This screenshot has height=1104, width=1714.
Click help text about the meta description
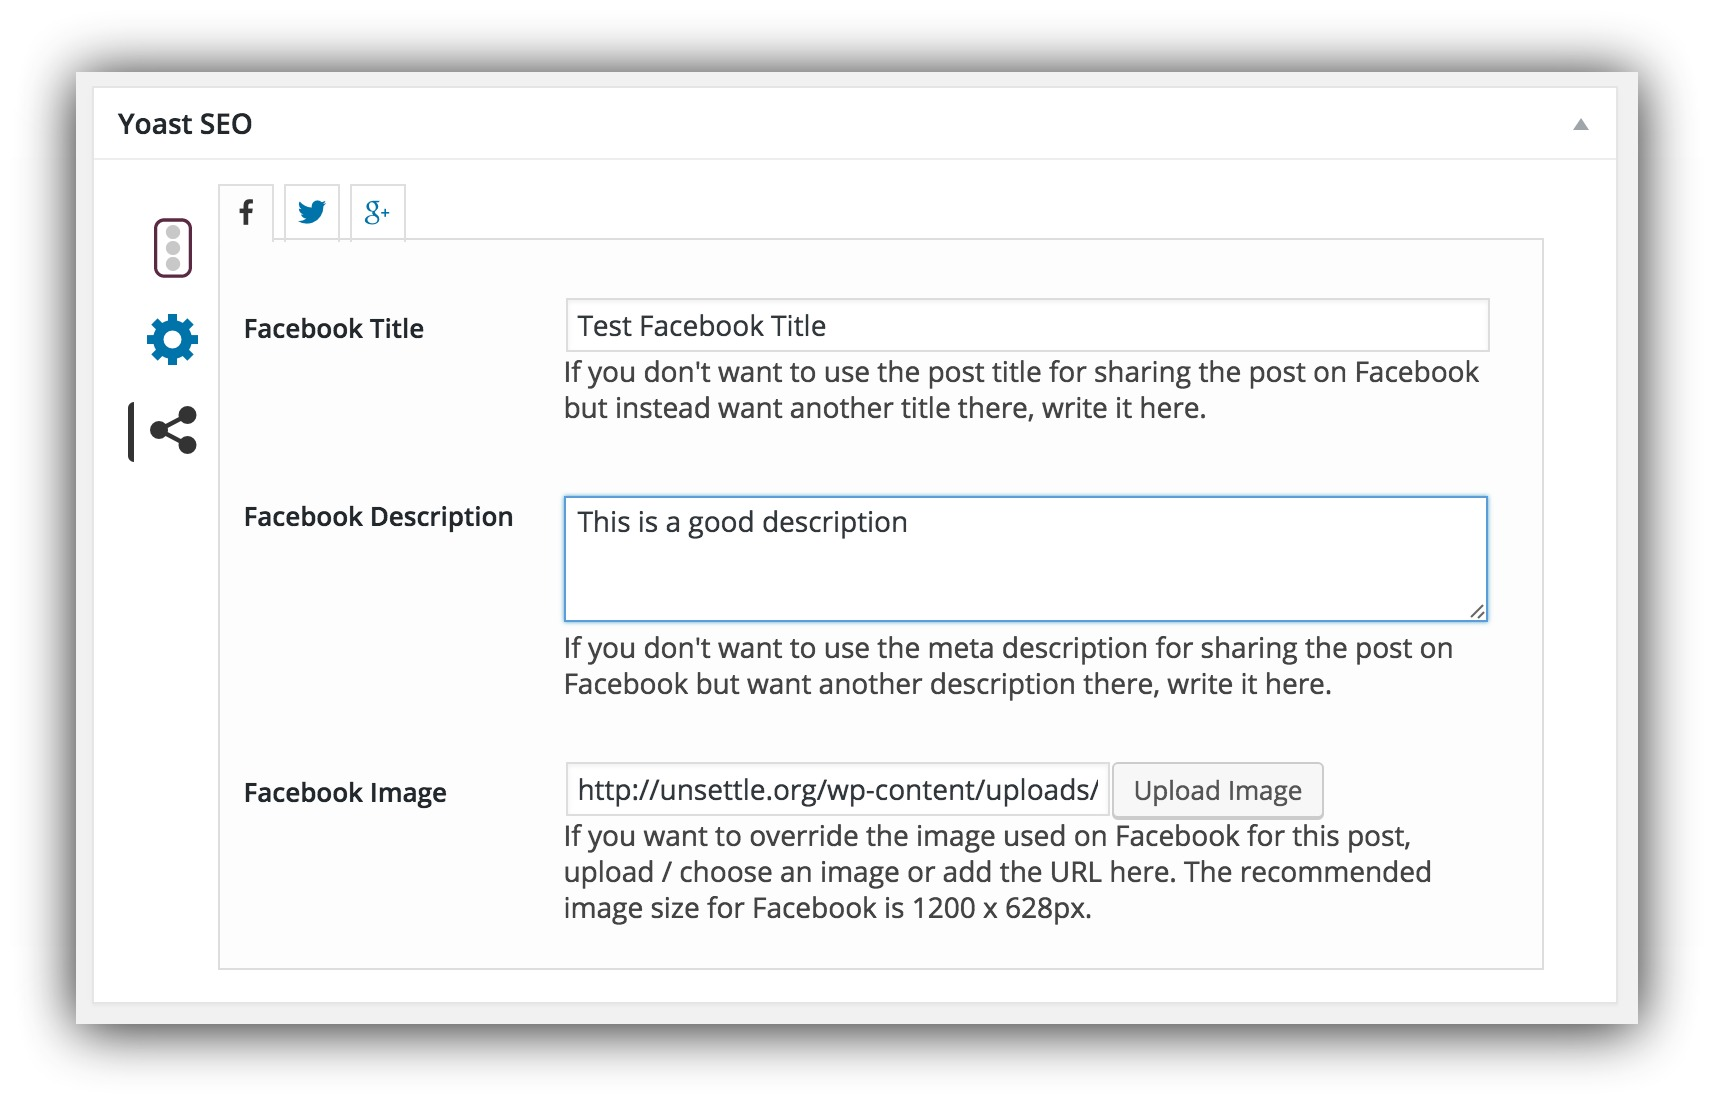pyautogui.click(x=1008, y=666)
